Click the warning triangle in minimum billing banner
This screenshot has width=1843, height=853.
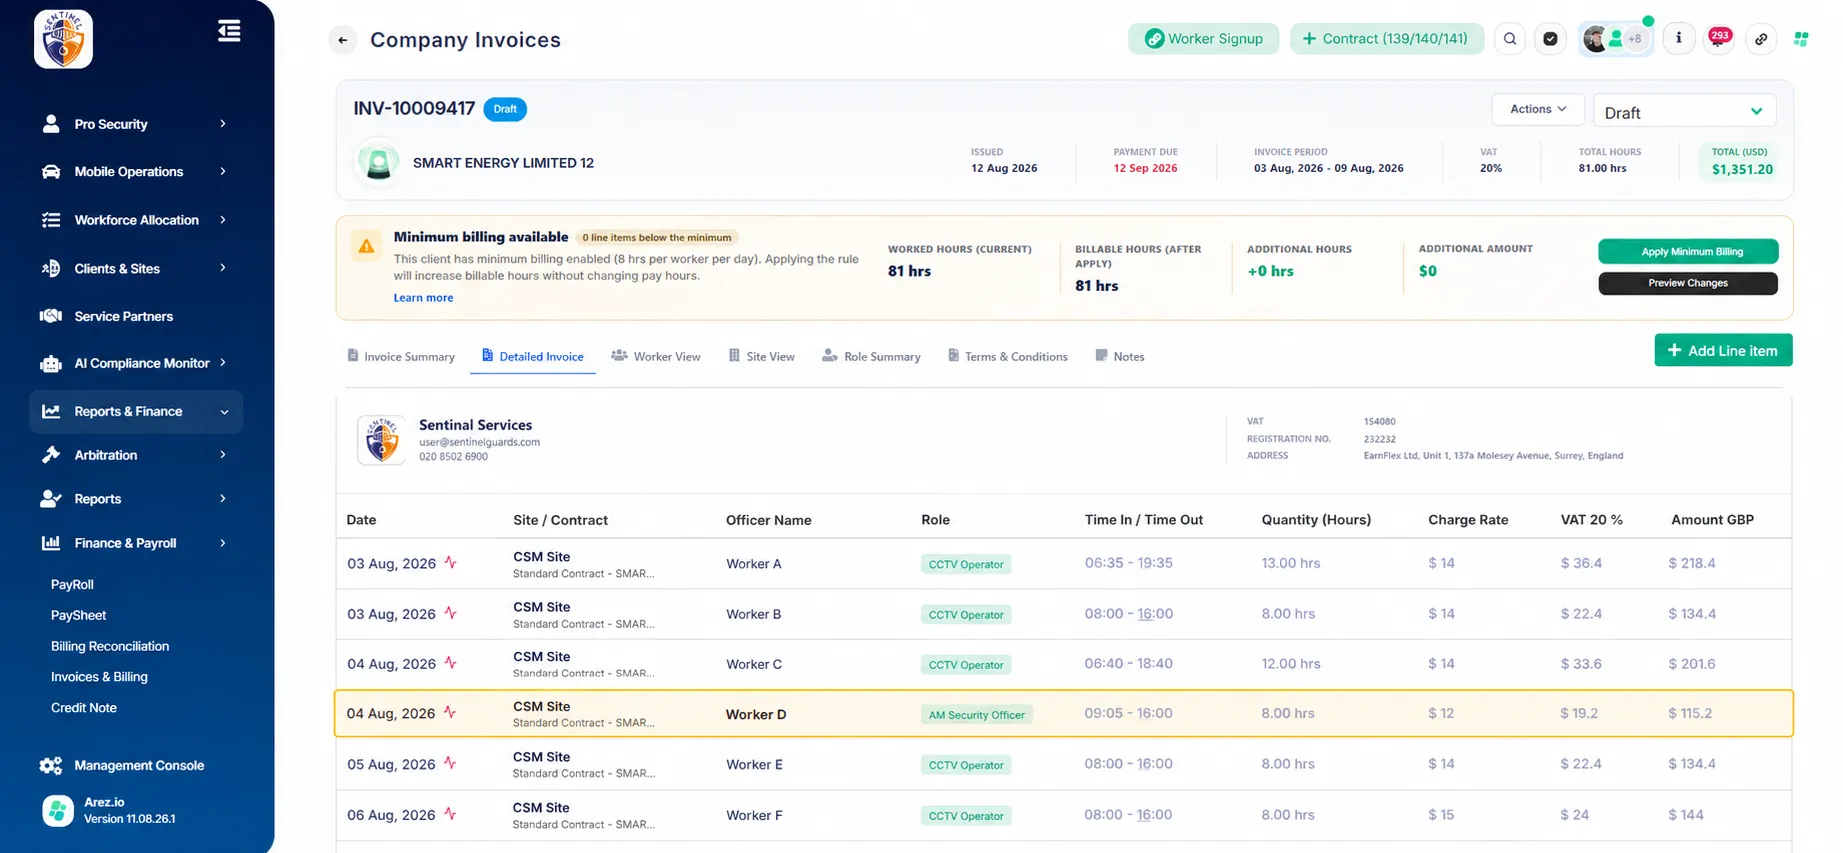(367, 246)
